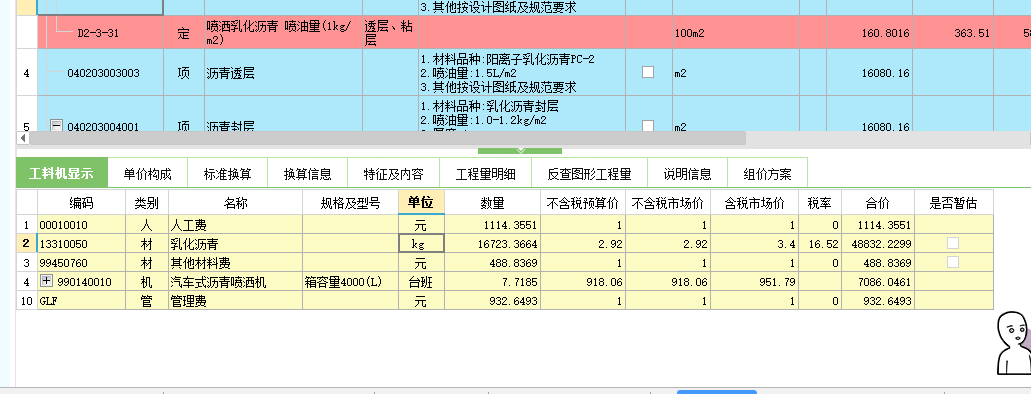Click the 单位 column header
Screen dimensions: 1031x394
point(421,203)
